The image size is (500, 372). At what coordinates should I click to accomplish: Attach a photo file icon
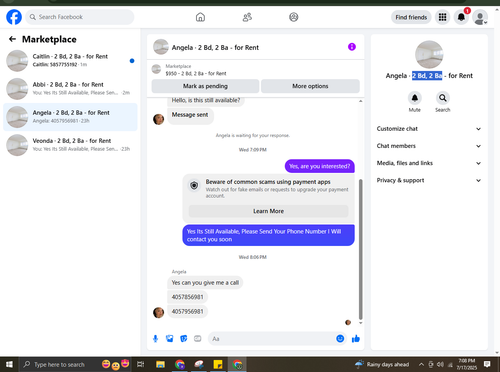click(x=170, y=339)
